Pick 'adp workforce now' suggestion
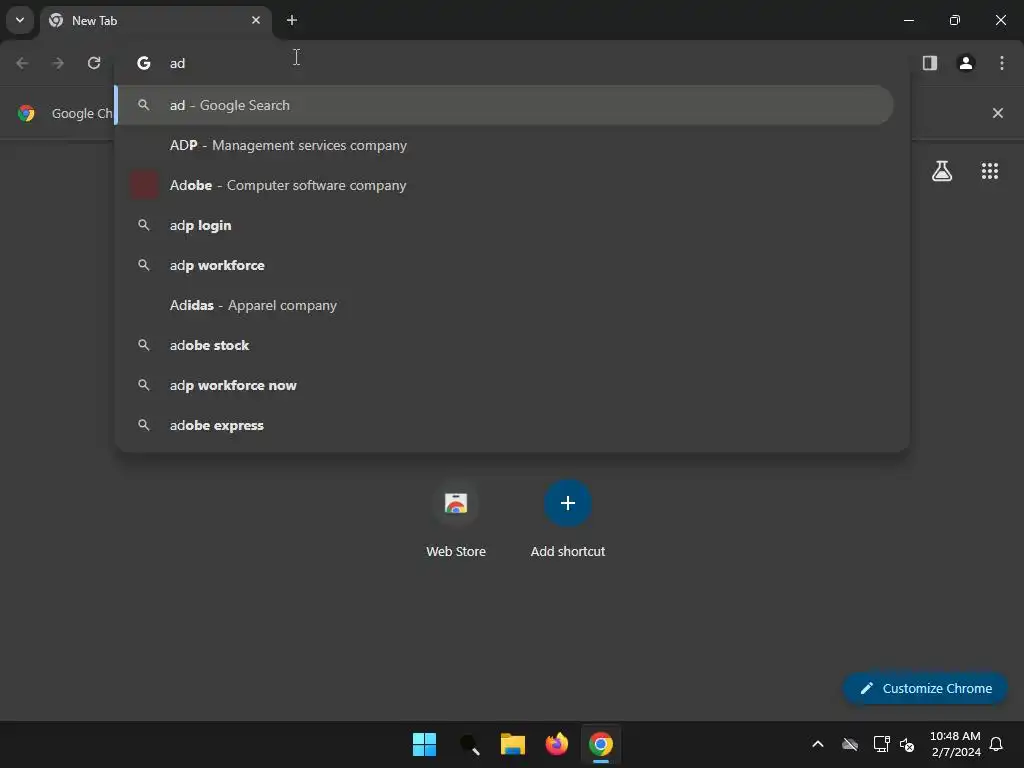The image size is (1024, 768). [x=504, y=385]
